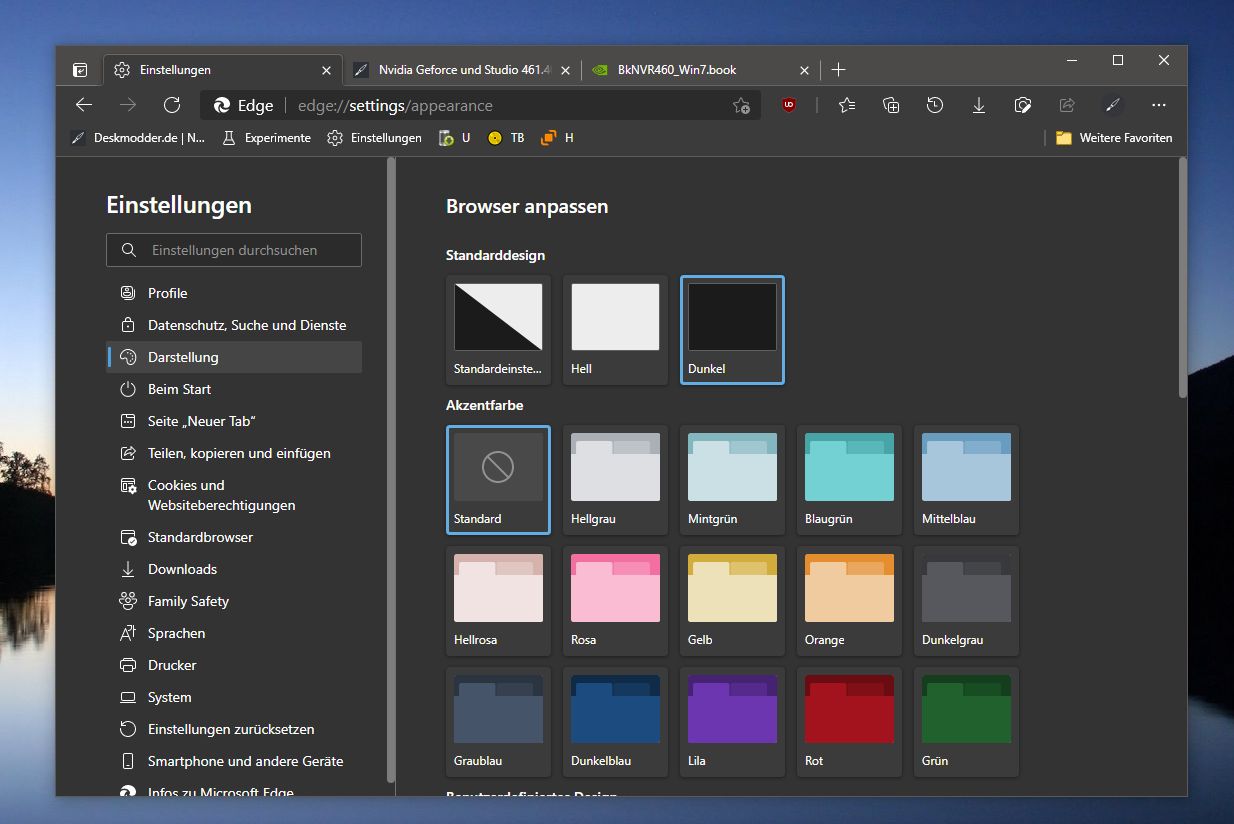Focus the Einstellungen durchsuchen search field
This screenshot has height=824, width=1234.
point(234,250)
